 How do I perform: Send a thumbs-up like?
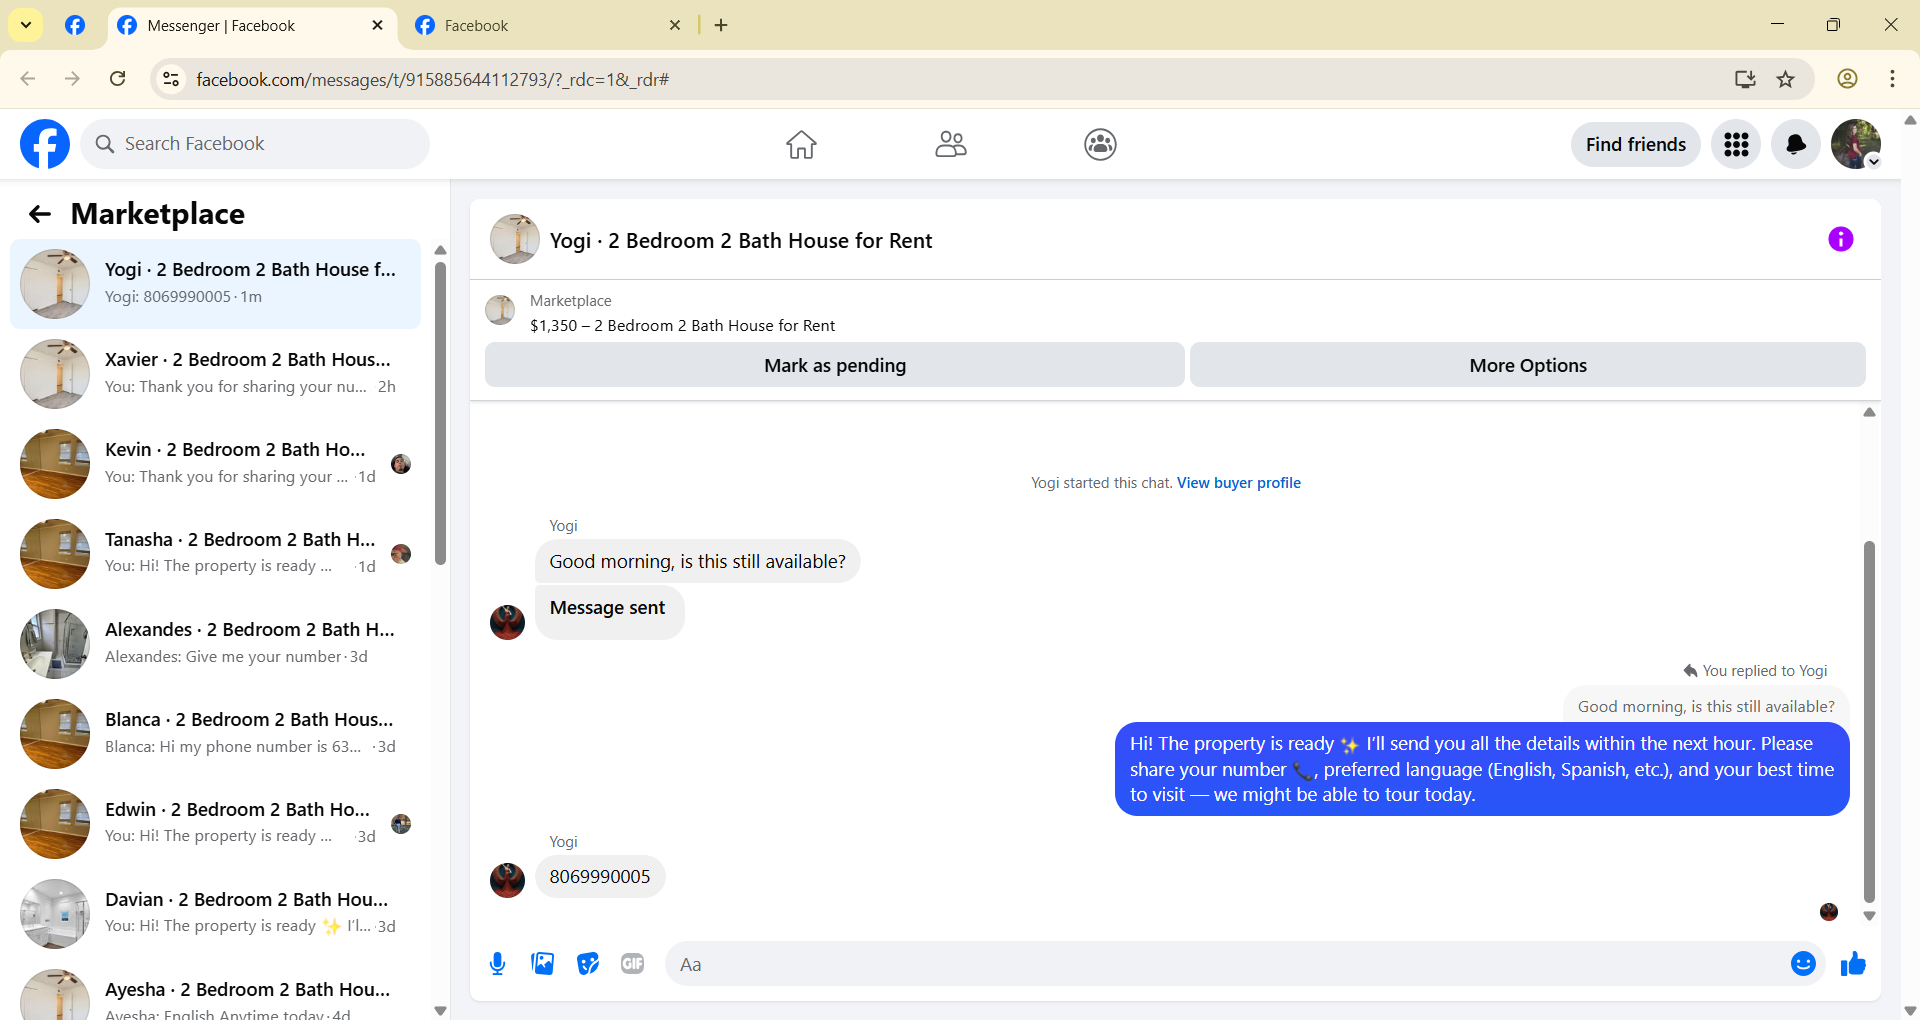coord(1853,964)
